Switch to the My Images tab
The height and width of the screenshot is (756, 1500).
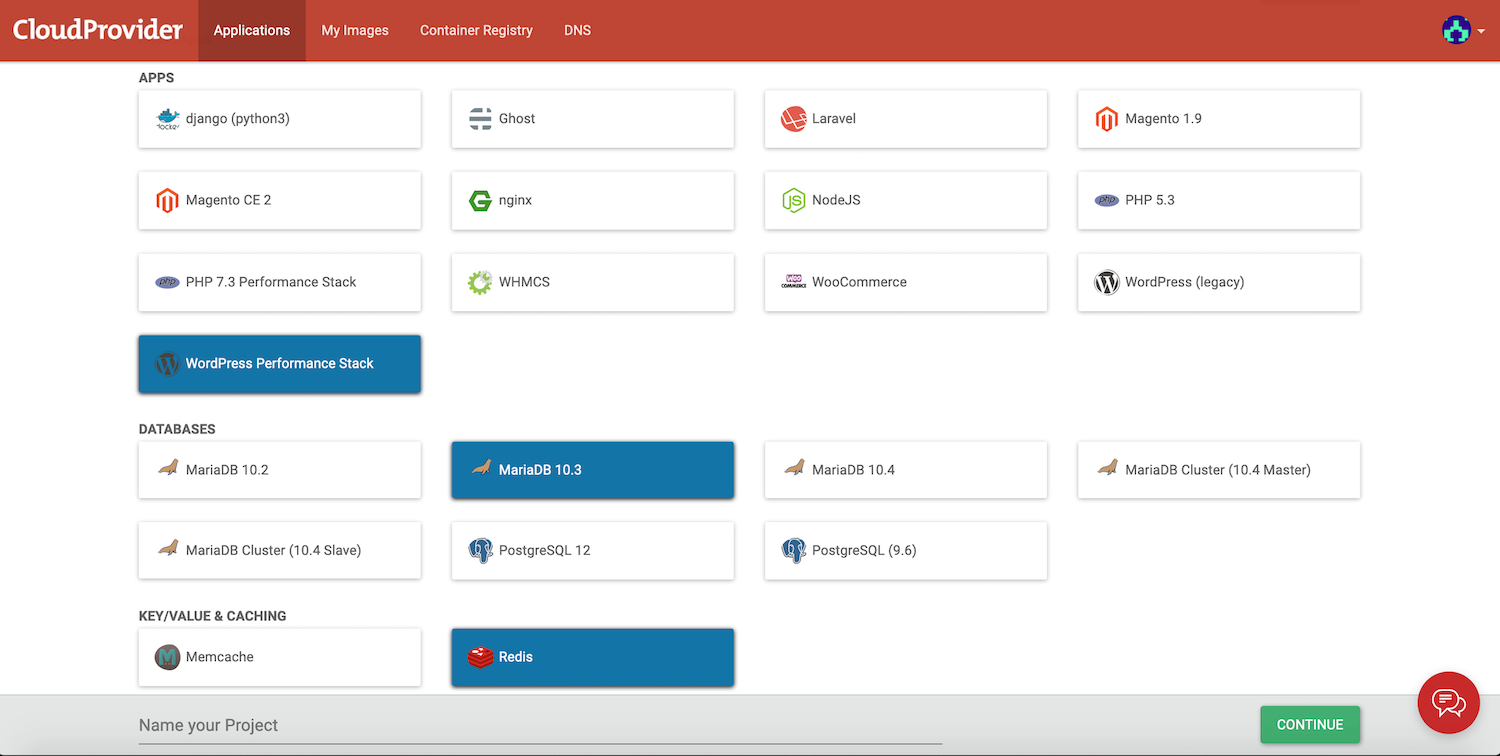354,31
